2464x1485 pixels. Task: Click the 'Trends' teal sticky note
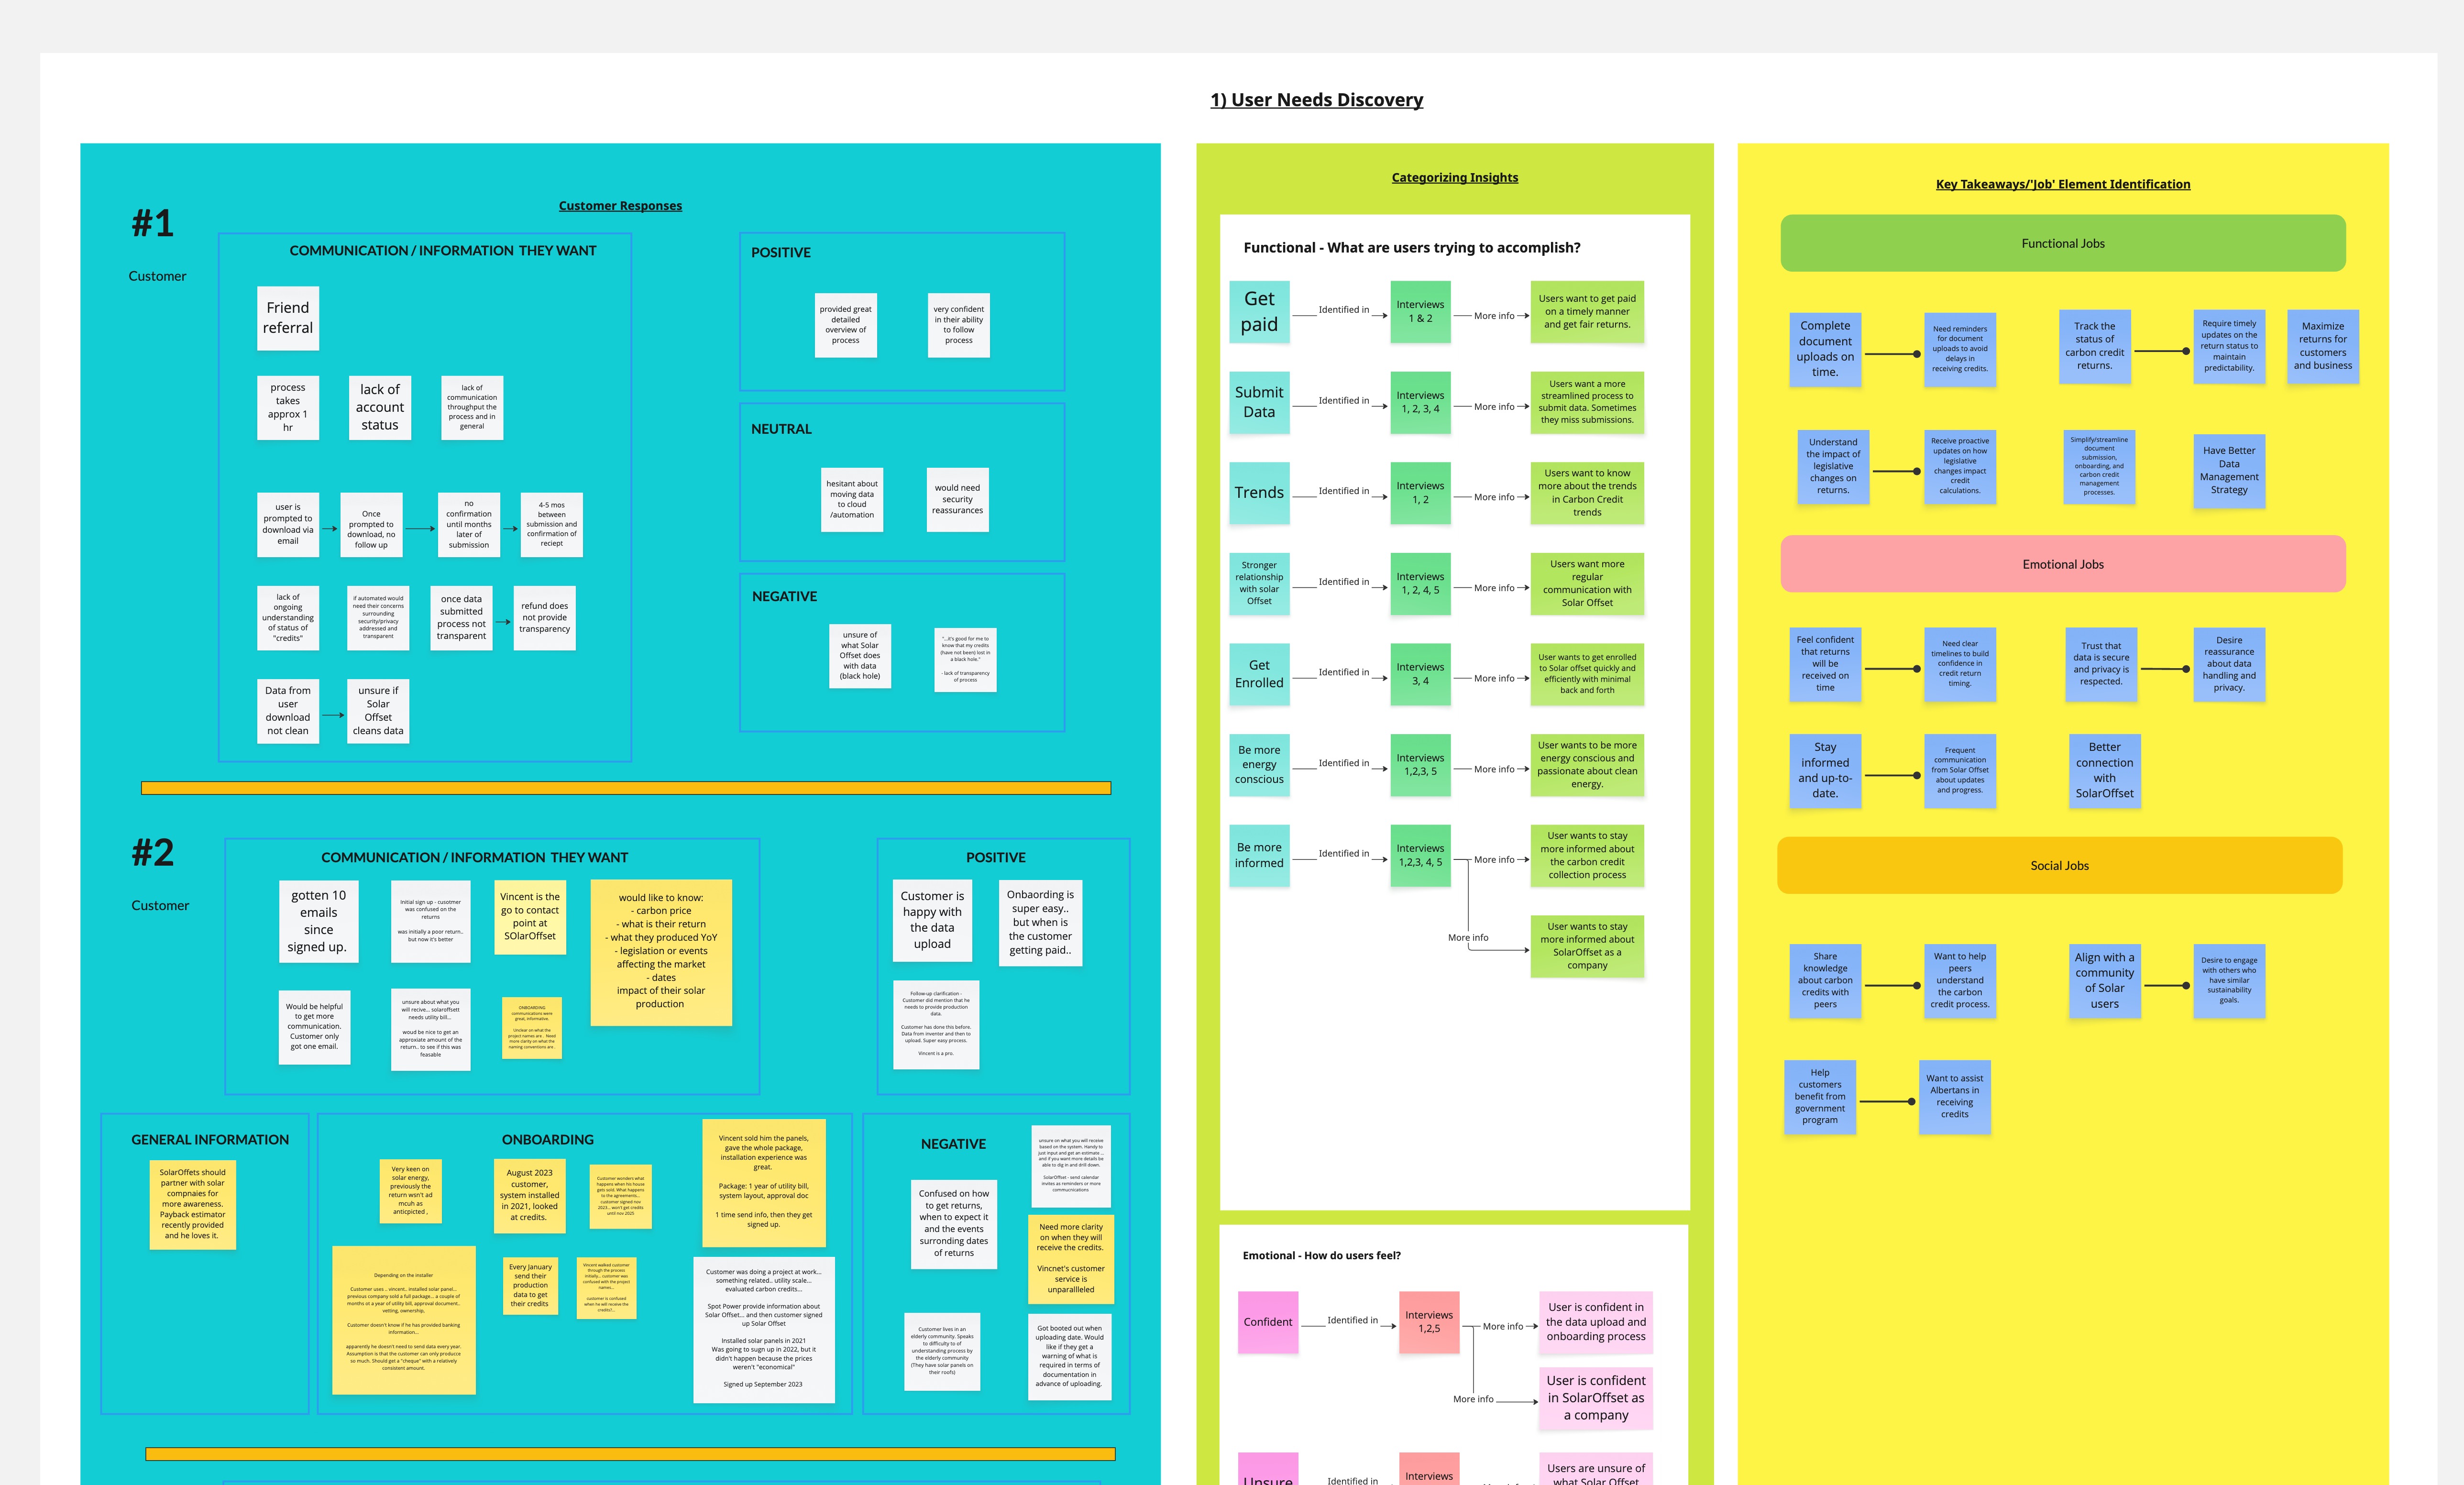coord(1259,493)
